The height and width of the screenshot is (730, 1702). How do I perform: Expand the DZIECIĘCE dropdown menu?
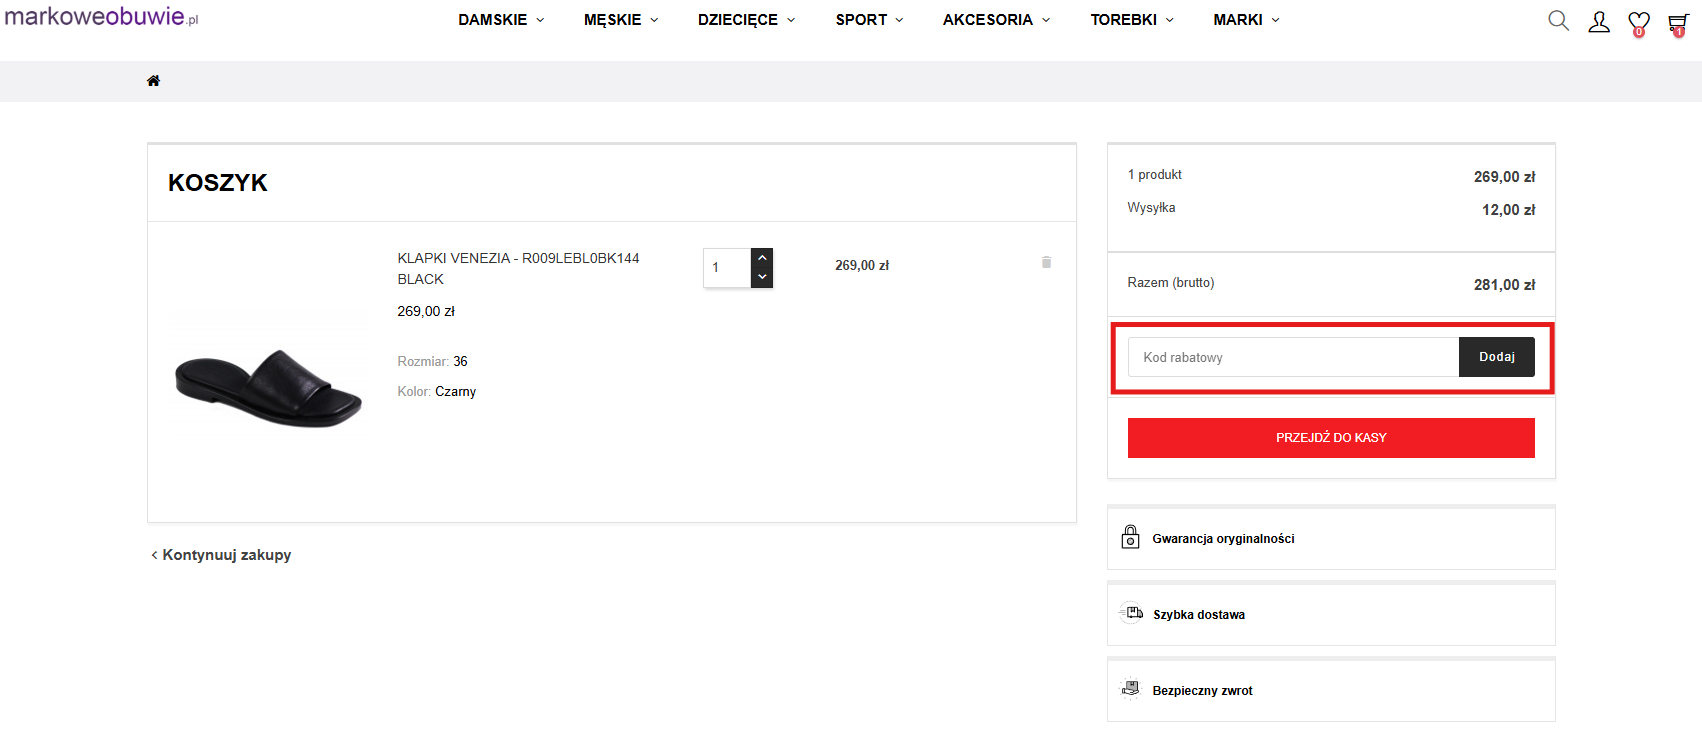[x=746, y=20]
